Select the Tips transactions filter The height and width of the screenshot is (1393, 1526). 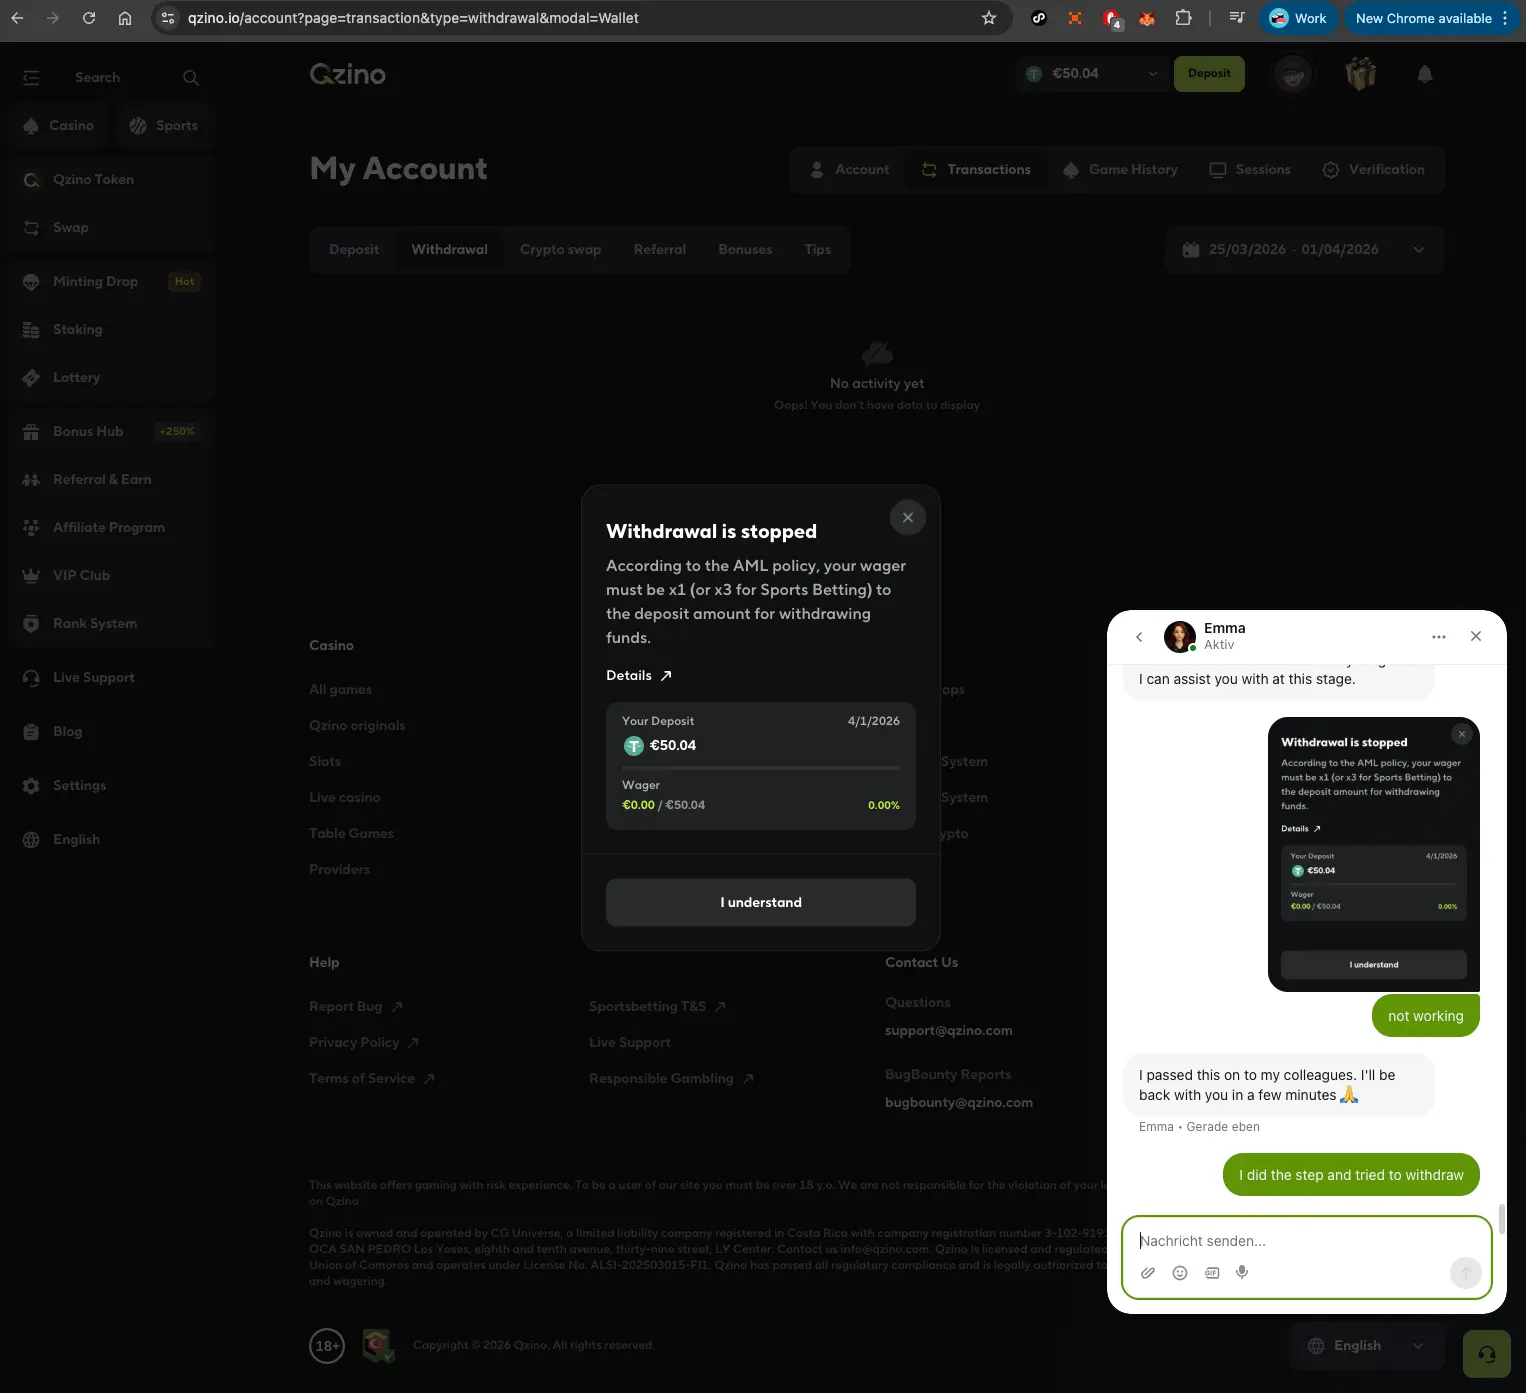(818, 250)
